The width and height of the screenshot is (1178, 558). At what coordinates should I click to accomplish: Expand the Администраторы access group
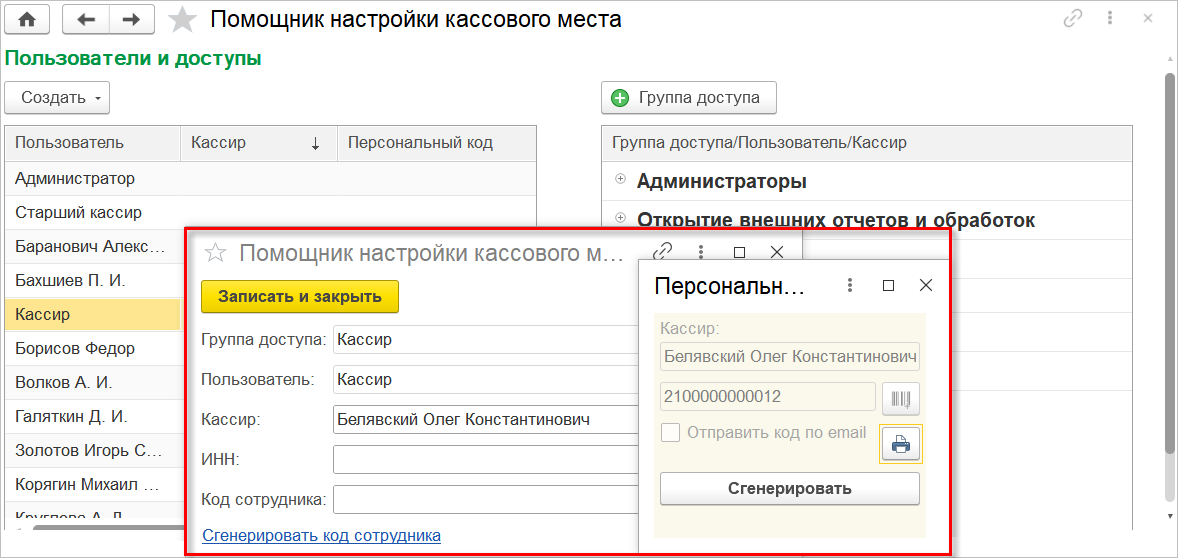click(620, 180)
